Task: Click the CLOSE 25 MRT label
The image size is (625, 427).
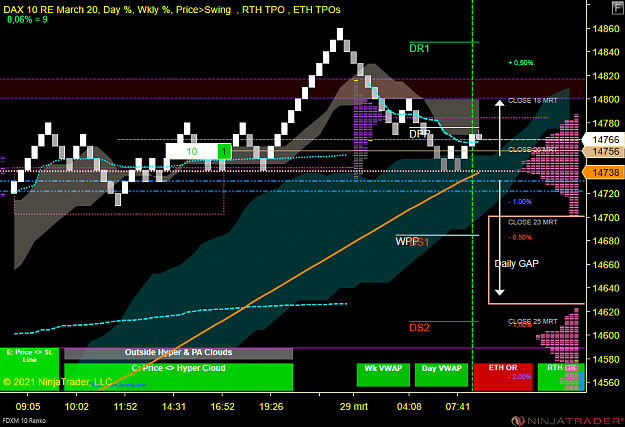Action: tap(533, 321)
